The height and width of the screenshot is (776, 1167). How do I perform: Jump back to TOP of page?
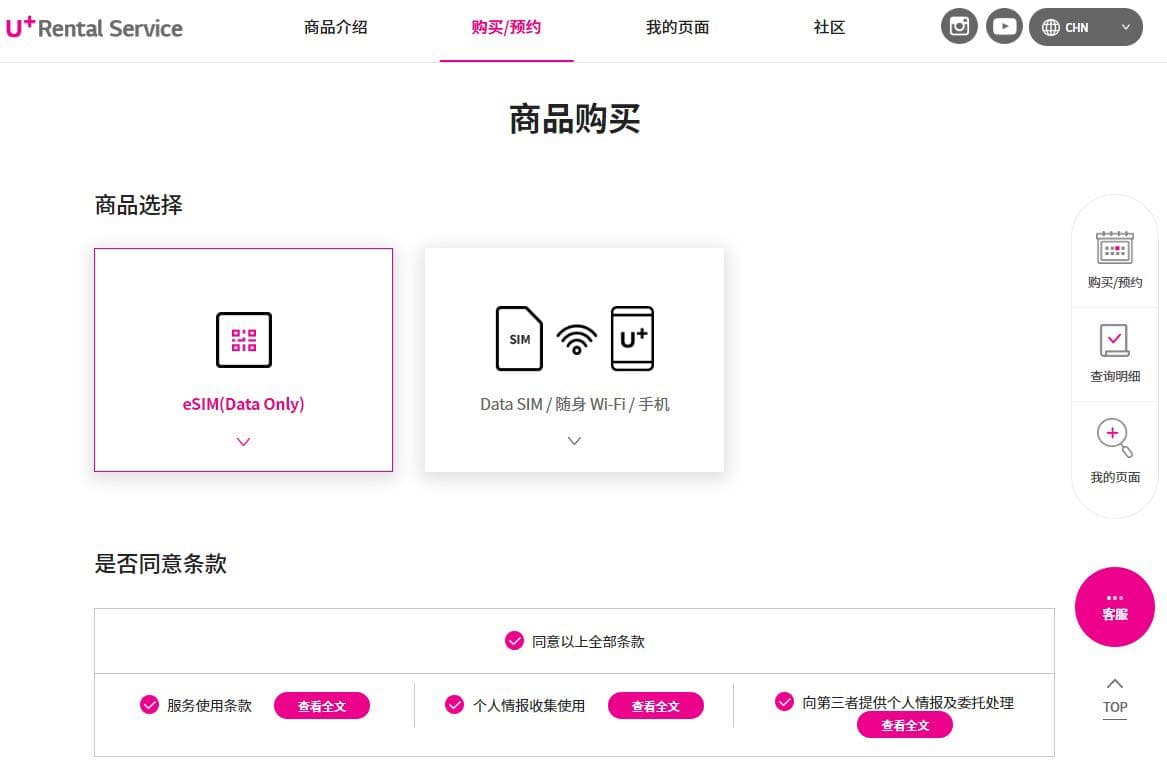[1115, 699]
